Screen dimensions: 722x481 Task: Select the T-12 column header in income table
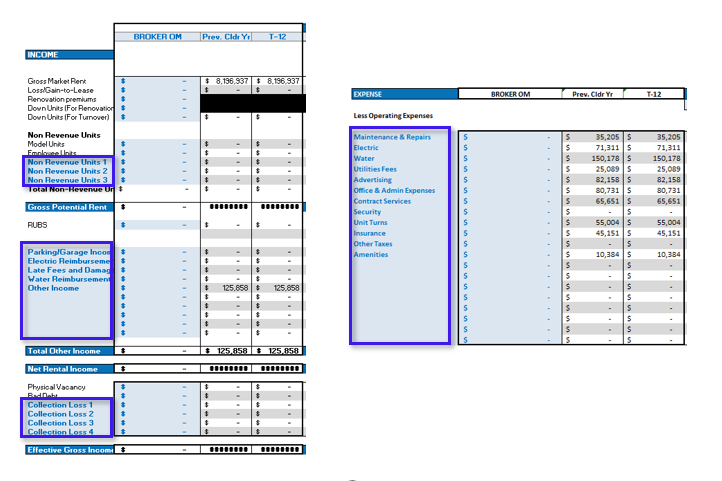tap(277, 37)
